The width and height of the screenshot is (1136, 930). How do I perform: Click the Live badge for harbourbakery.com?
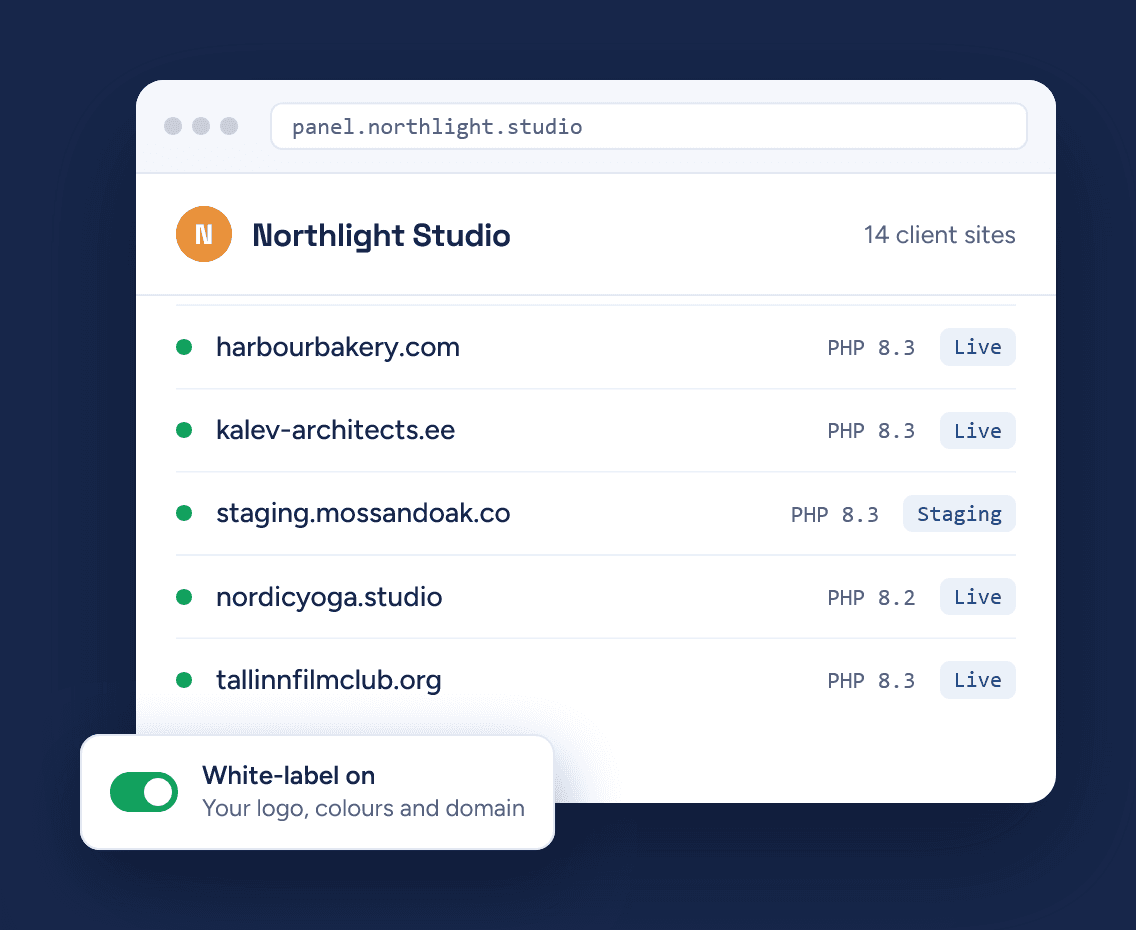[x=977, y=347]
